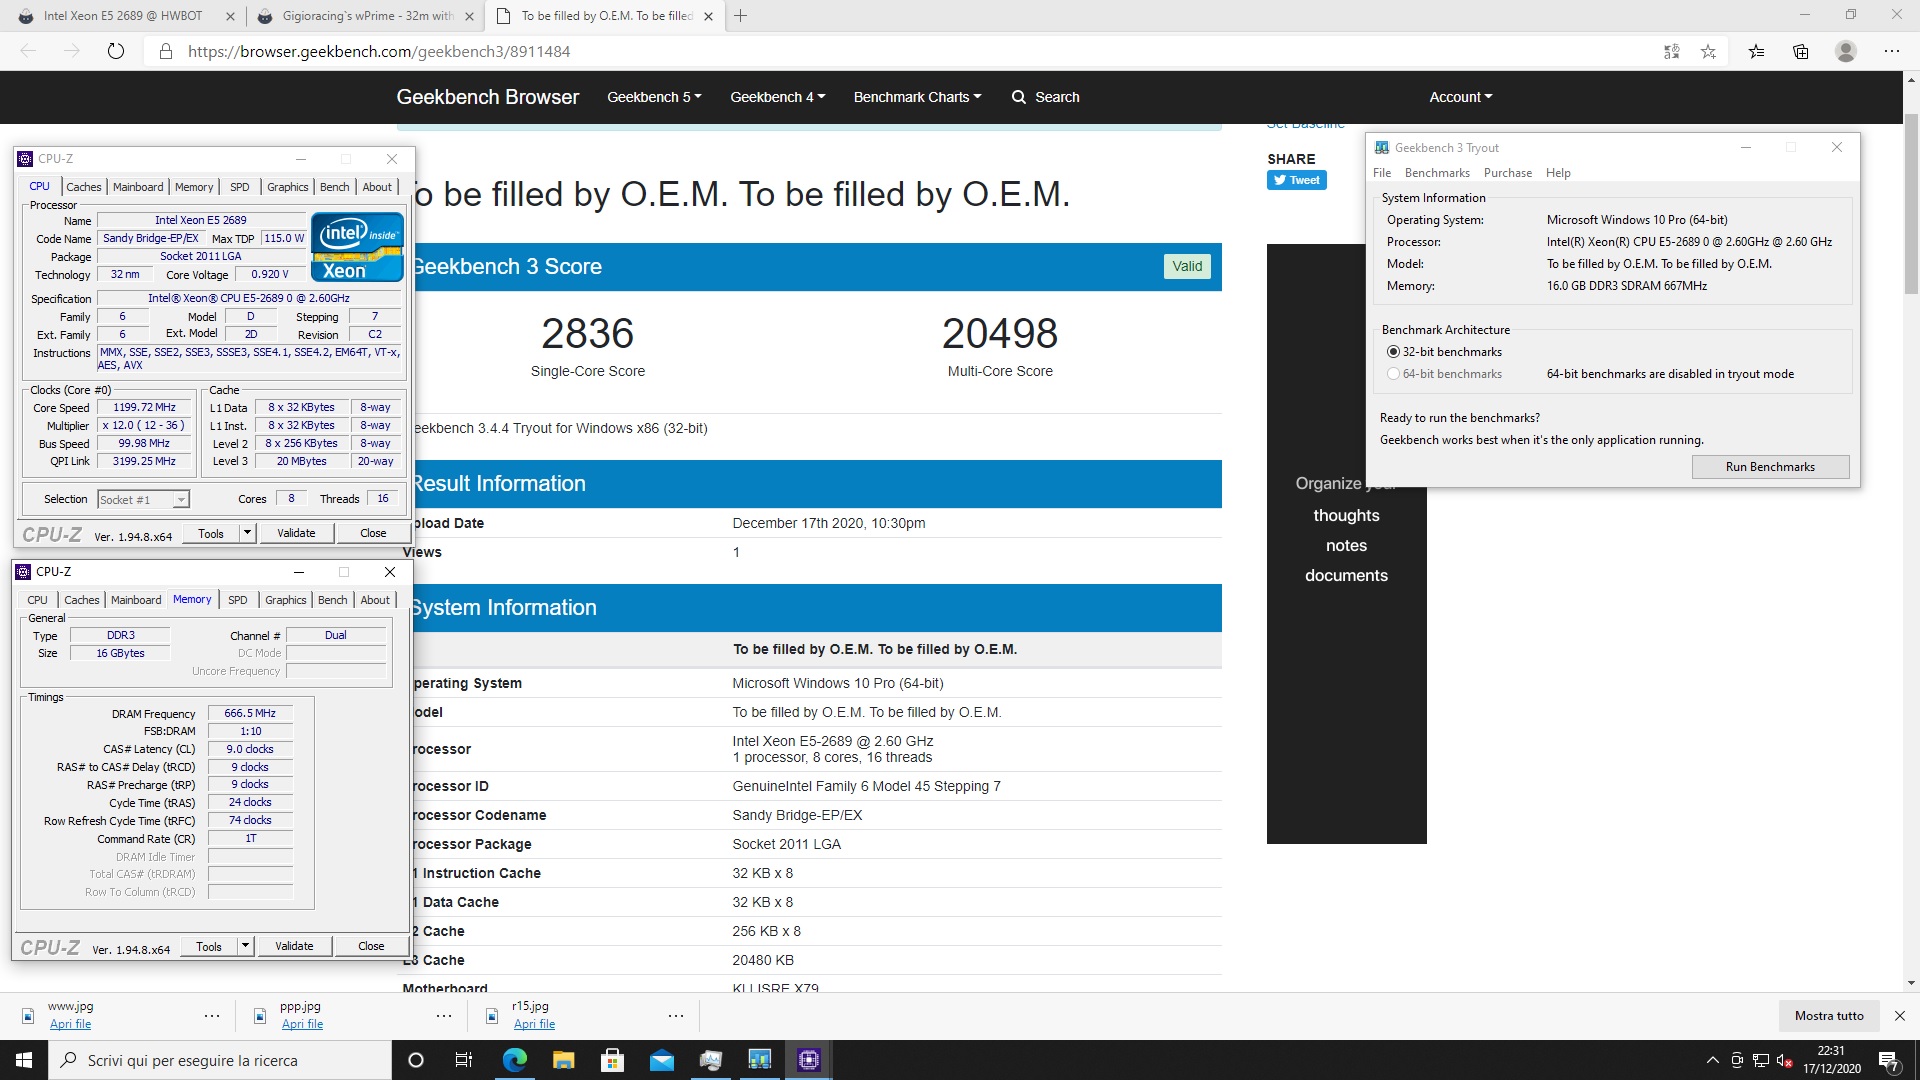Select the disabled 64-bit benchmarks radio

tap(1393, 374)
